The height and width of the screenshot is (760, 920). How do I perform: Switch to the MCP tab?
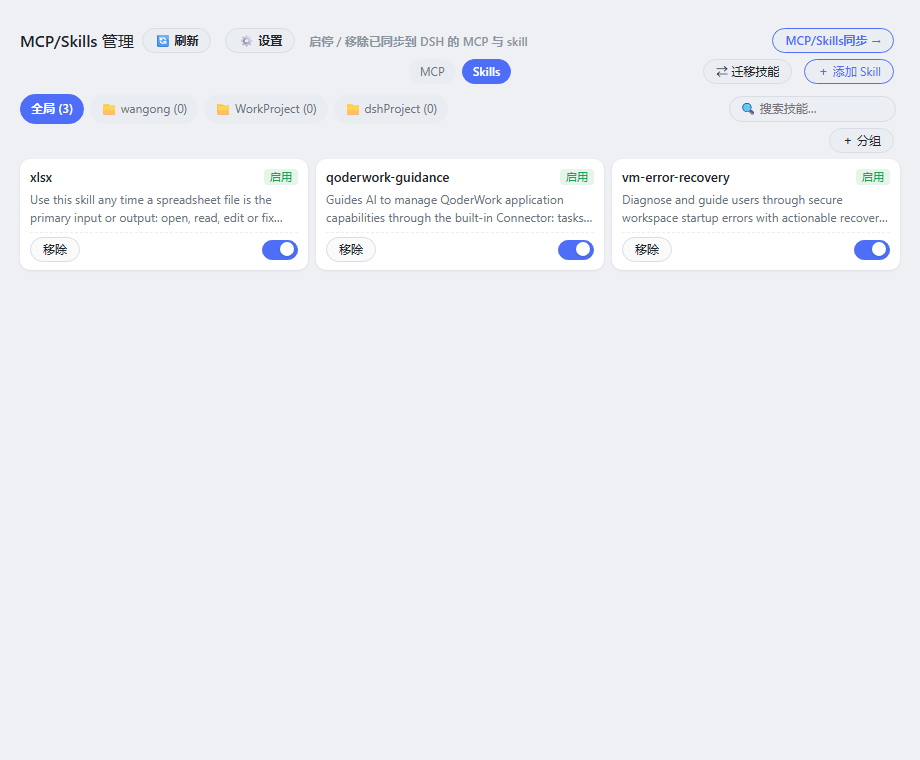pyautogui.click(x=432, y=72)
